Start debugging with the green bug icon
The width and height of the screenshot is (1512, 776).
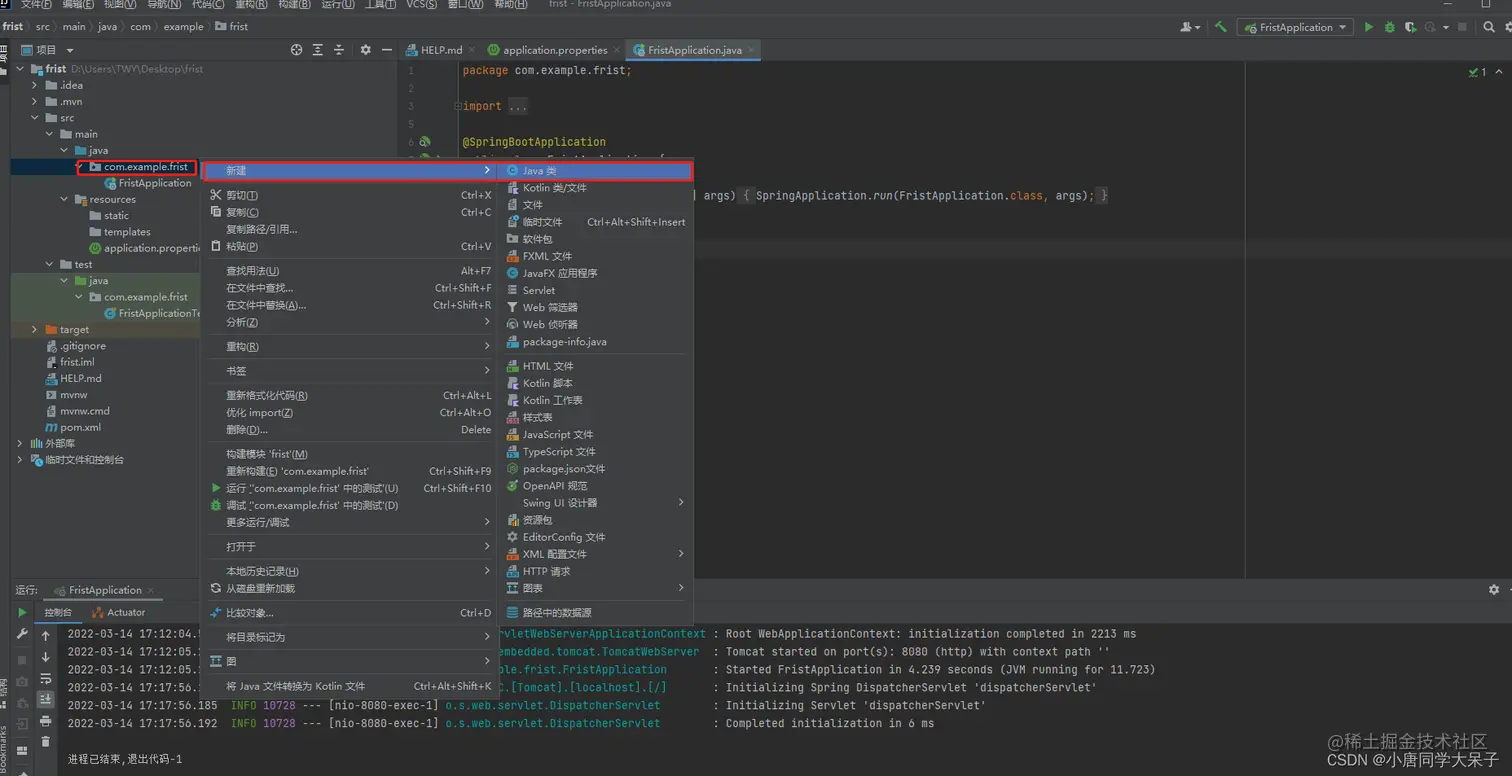pos(1389,27)
